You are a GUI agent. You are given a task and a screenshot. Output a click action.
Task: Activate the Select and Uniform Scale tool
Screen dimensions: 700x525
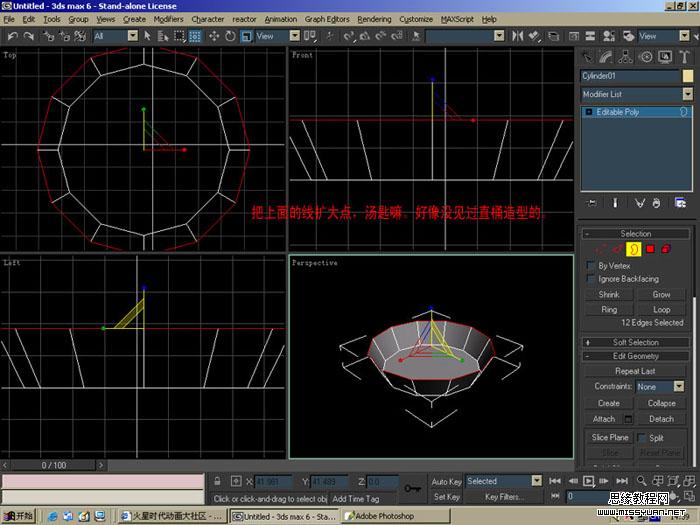pyautogui.click(x=246, y=36)
